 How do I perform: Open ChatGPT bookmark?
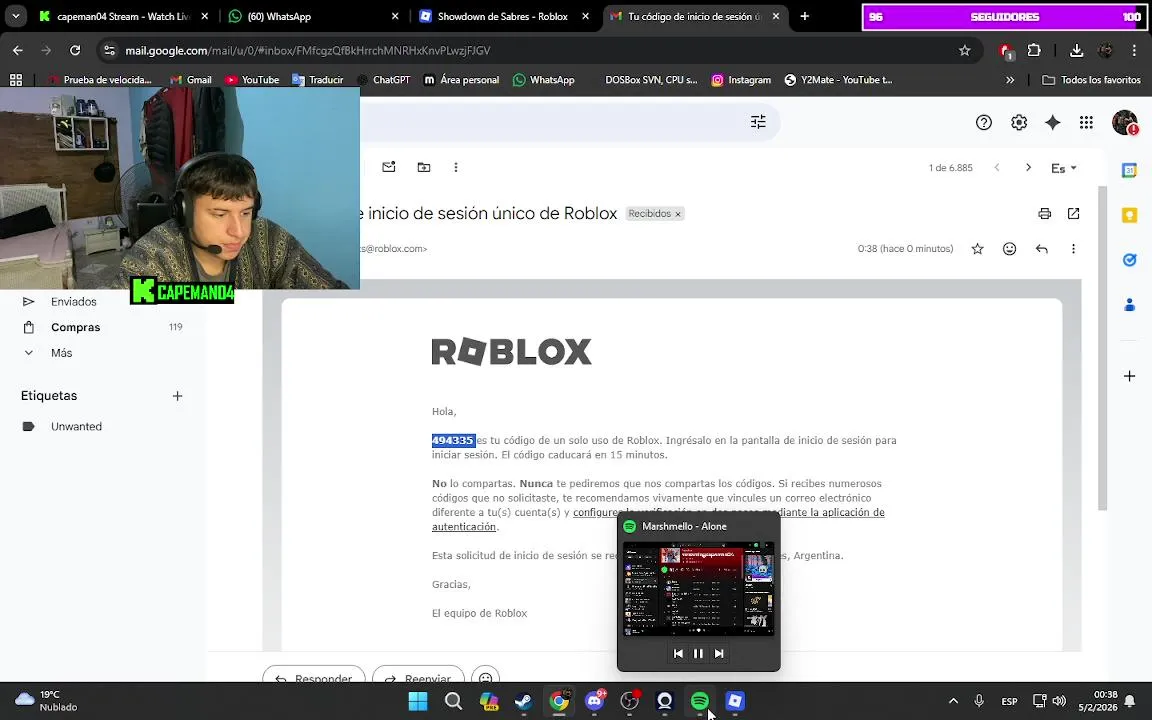click(383, 80)
